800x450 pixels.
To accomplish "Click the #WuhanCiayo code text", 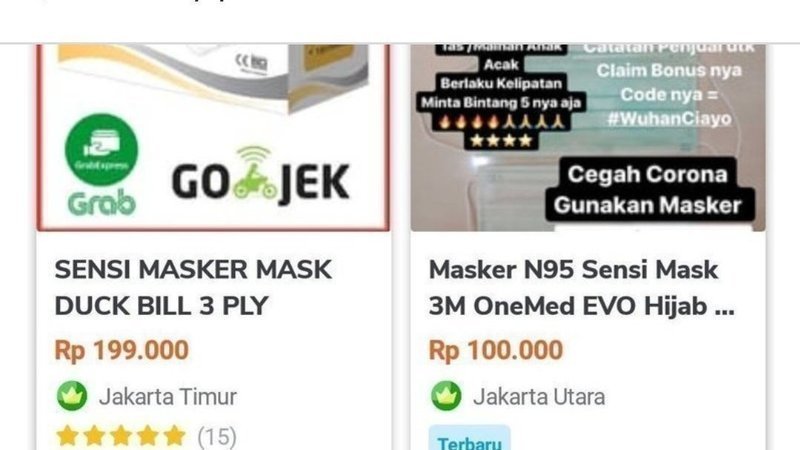I will click(x=669, y=119).
